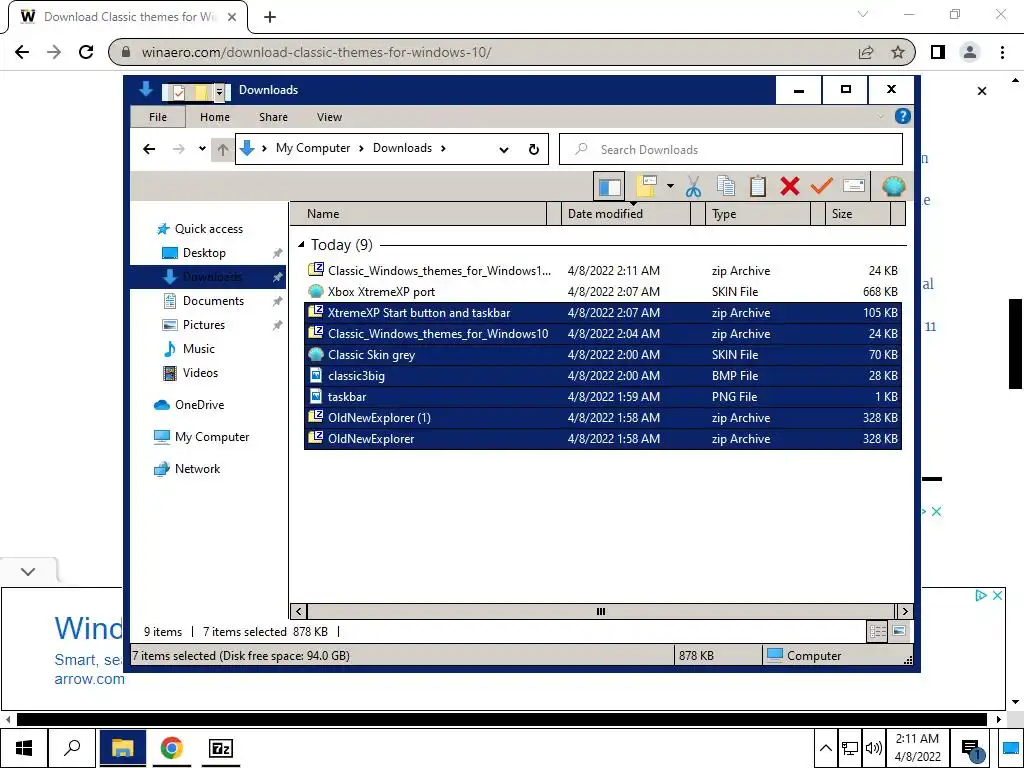
Task: Open the Chrome three-dot menu
Action: coord(1002,52)
